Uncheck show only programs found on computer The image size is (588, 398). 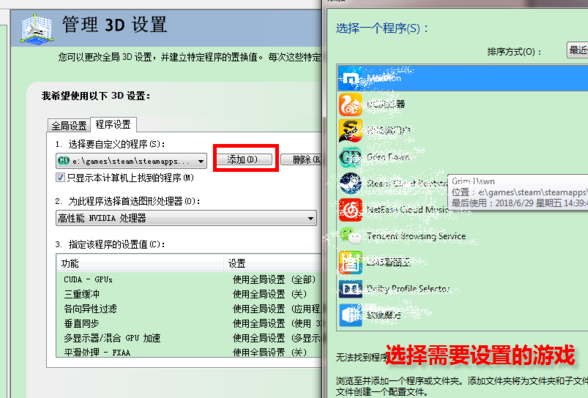point(60,177)
